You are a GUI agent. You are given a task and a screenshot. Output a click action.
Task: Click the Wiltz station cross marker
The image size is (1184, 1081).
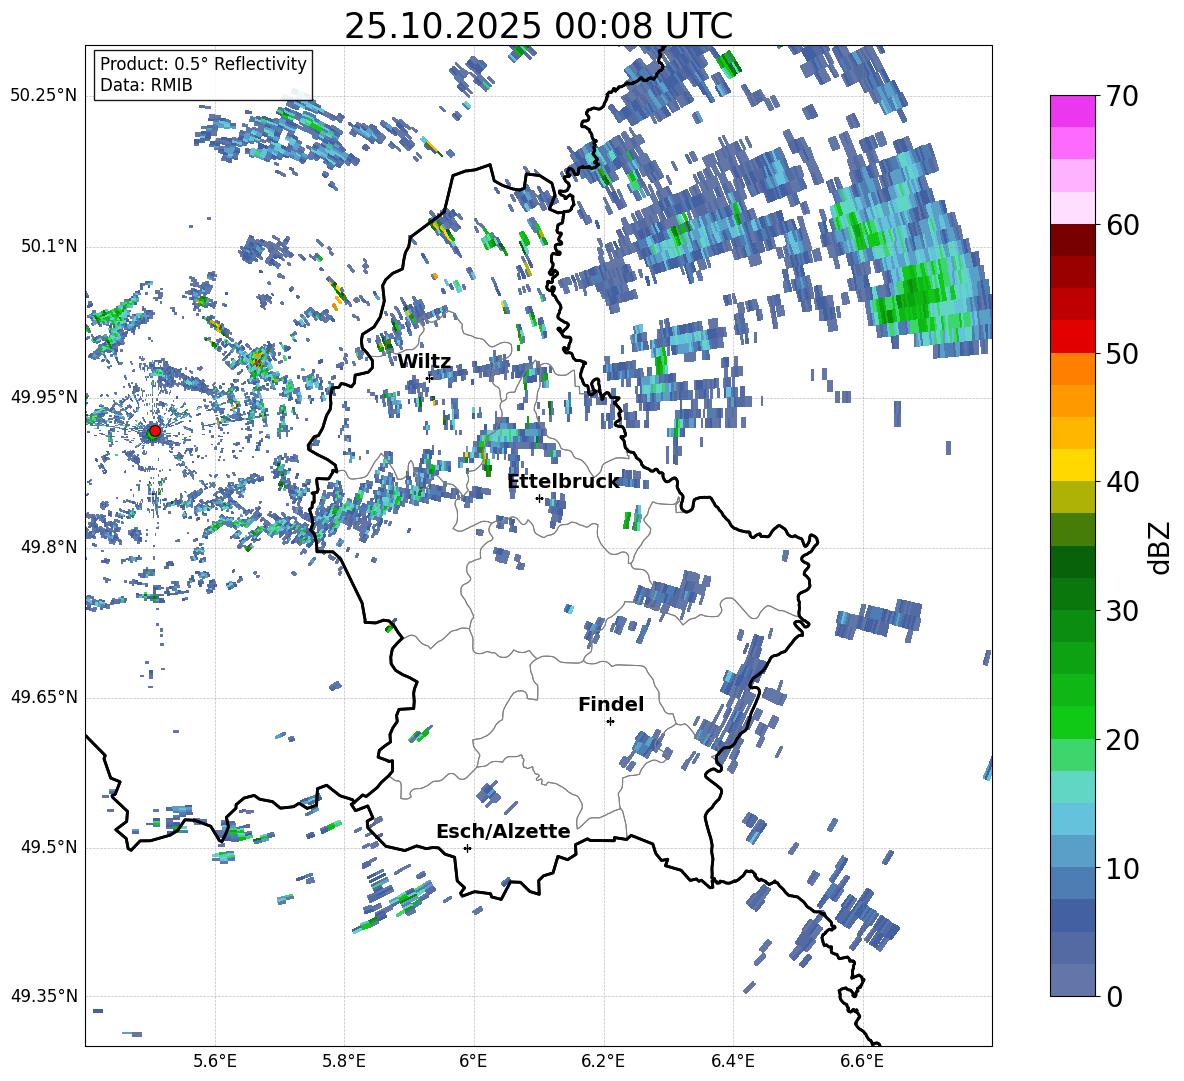tap(429, 378)
